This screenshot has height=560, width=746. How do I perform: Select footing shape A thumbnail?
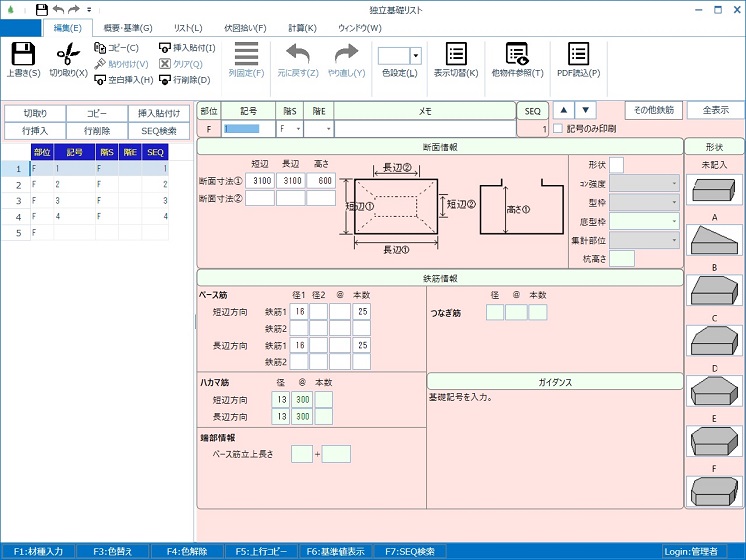[x=714, y=240]
